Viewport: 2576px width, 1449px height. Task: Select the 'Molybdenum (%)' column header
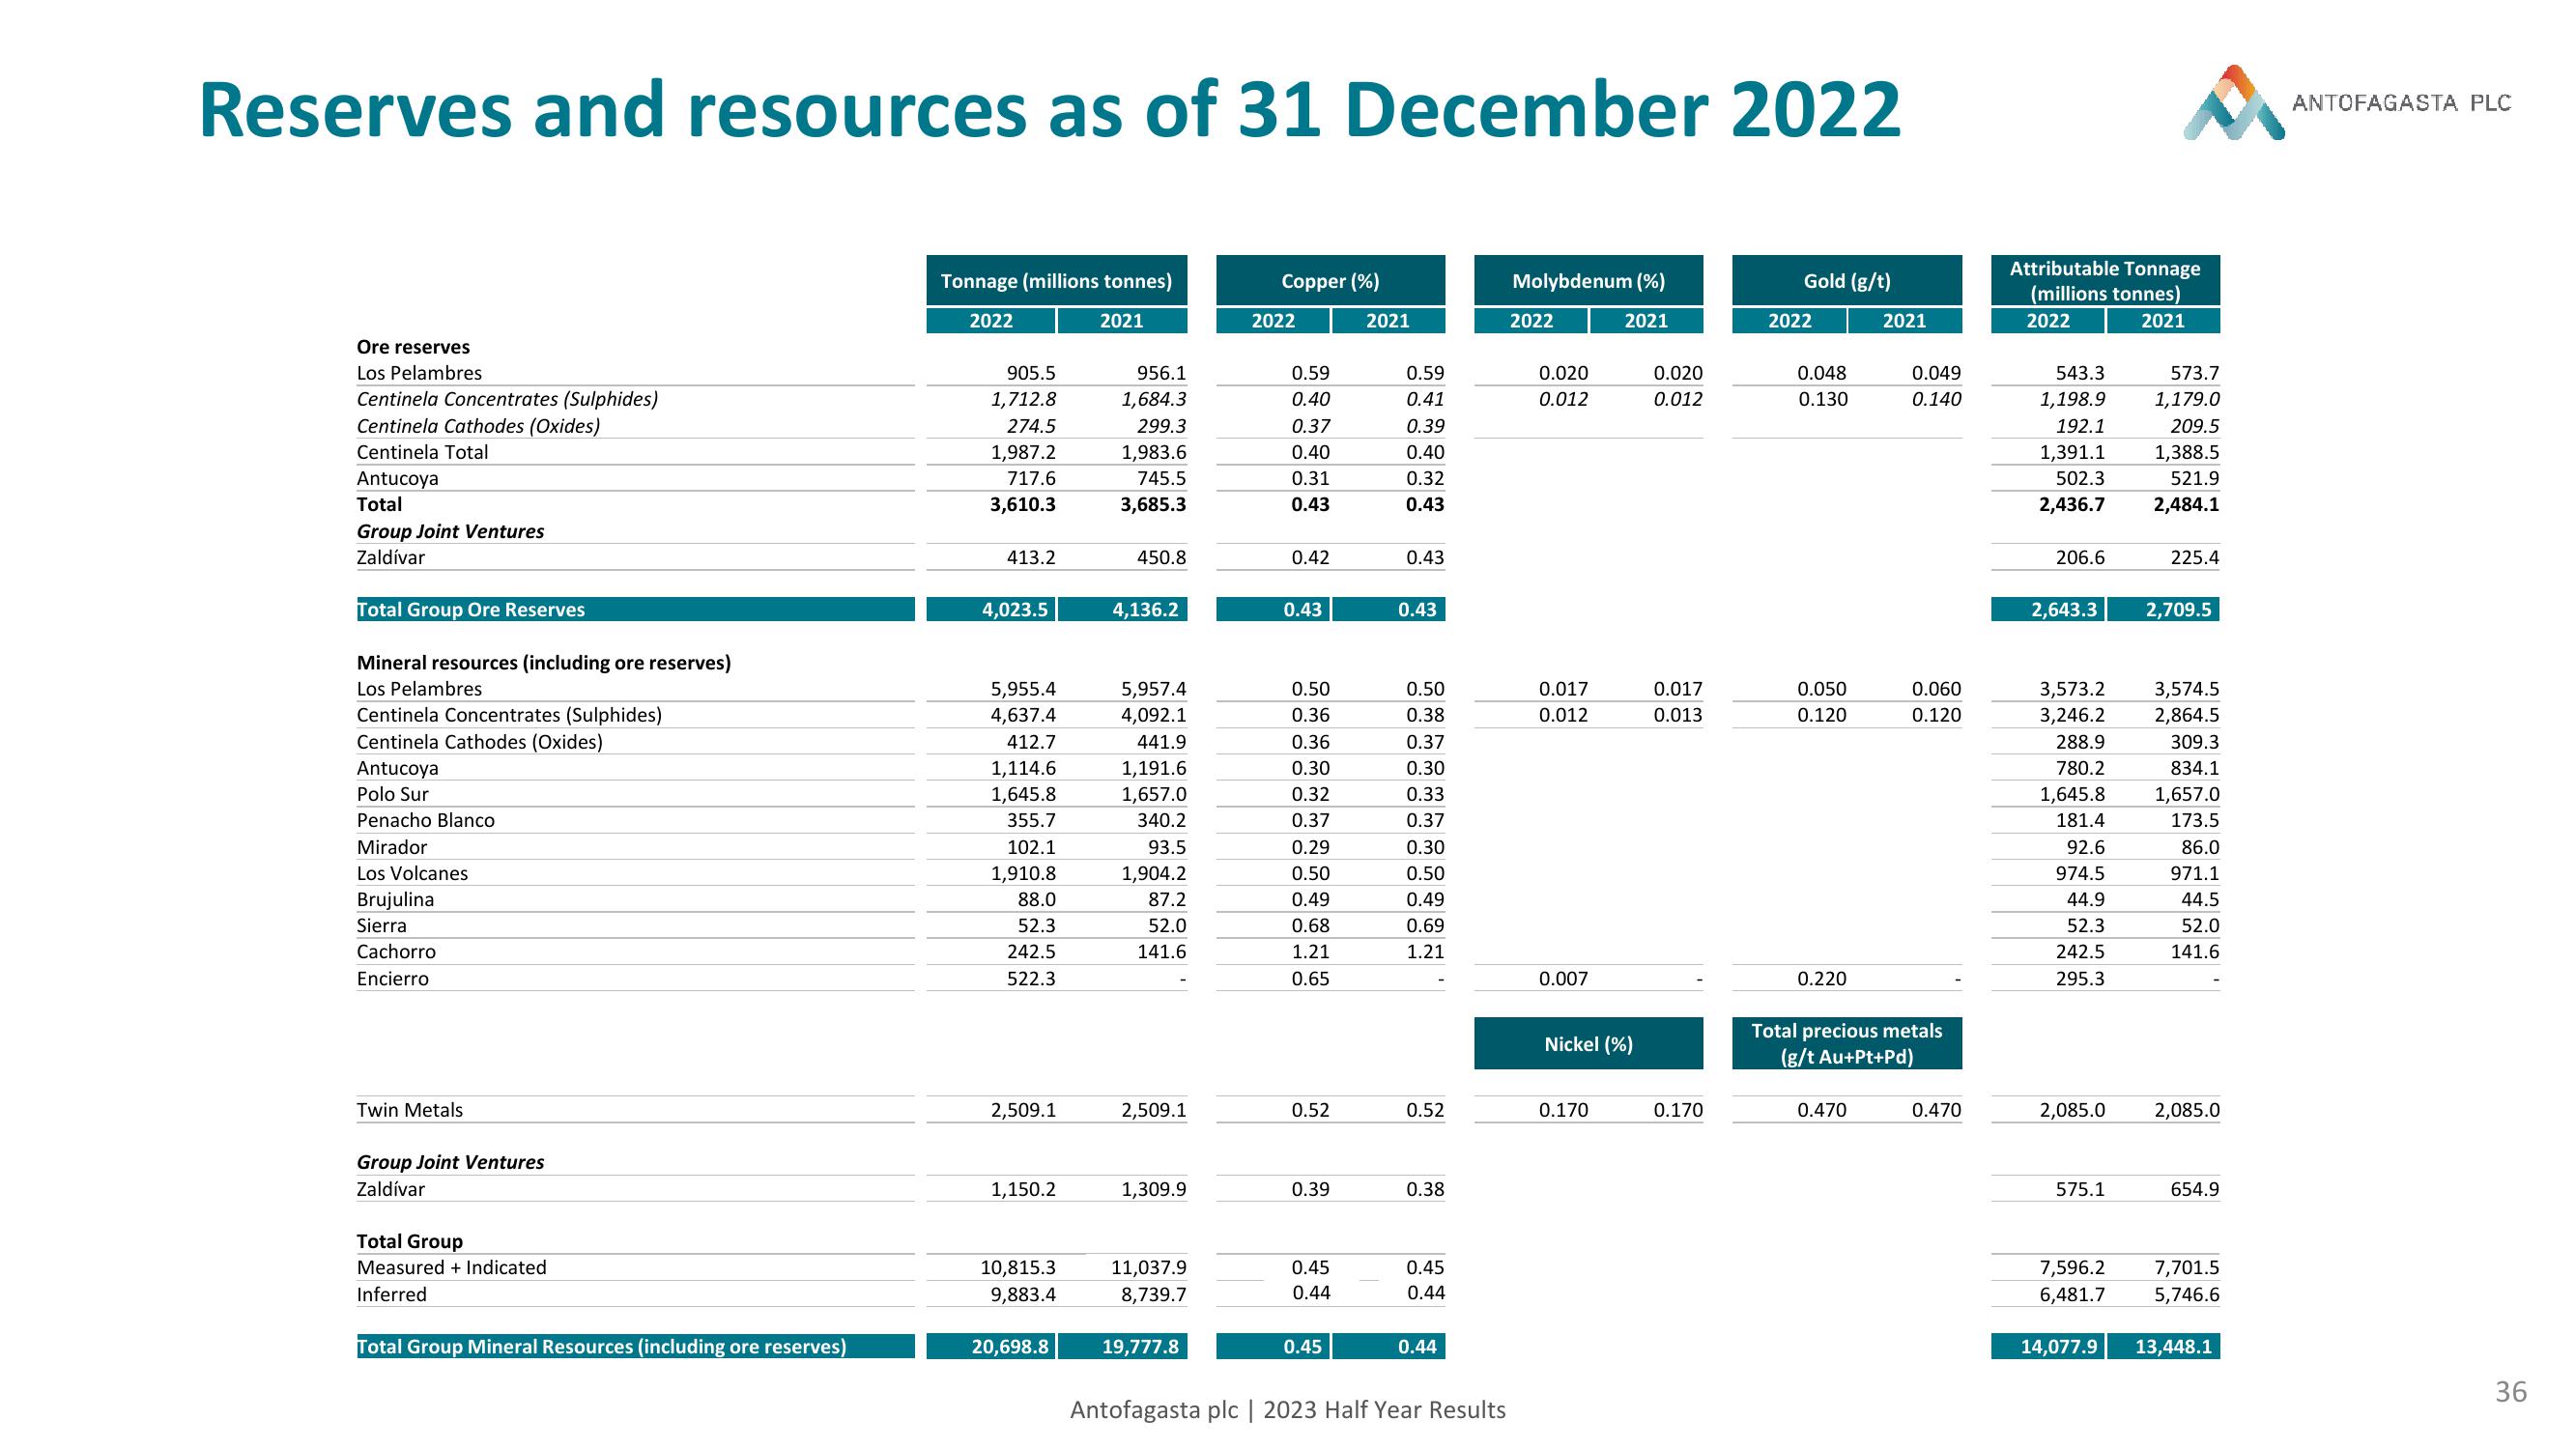1588,281
